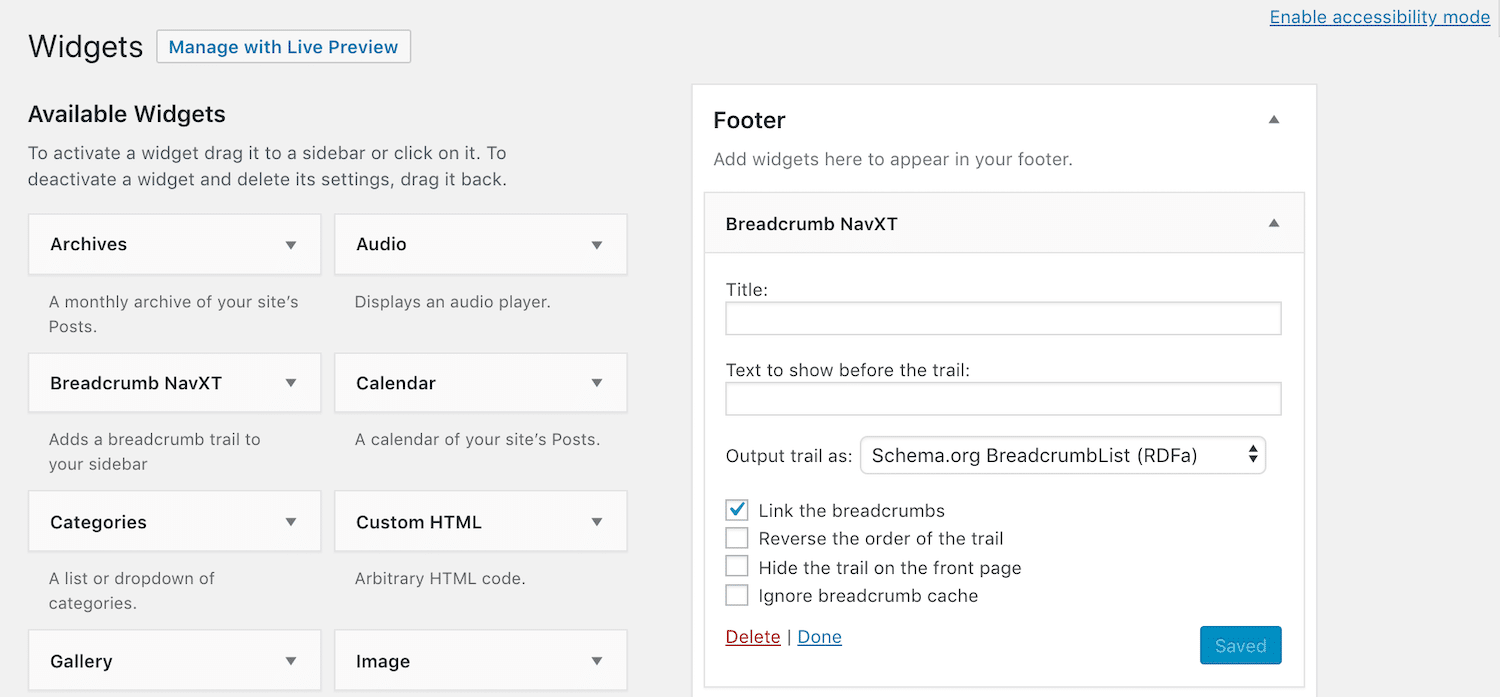Screen dimensions: 1500x697
Task: Enable Hide the trail on the front page
Action: pyautogui.click(x=737, y=566)
